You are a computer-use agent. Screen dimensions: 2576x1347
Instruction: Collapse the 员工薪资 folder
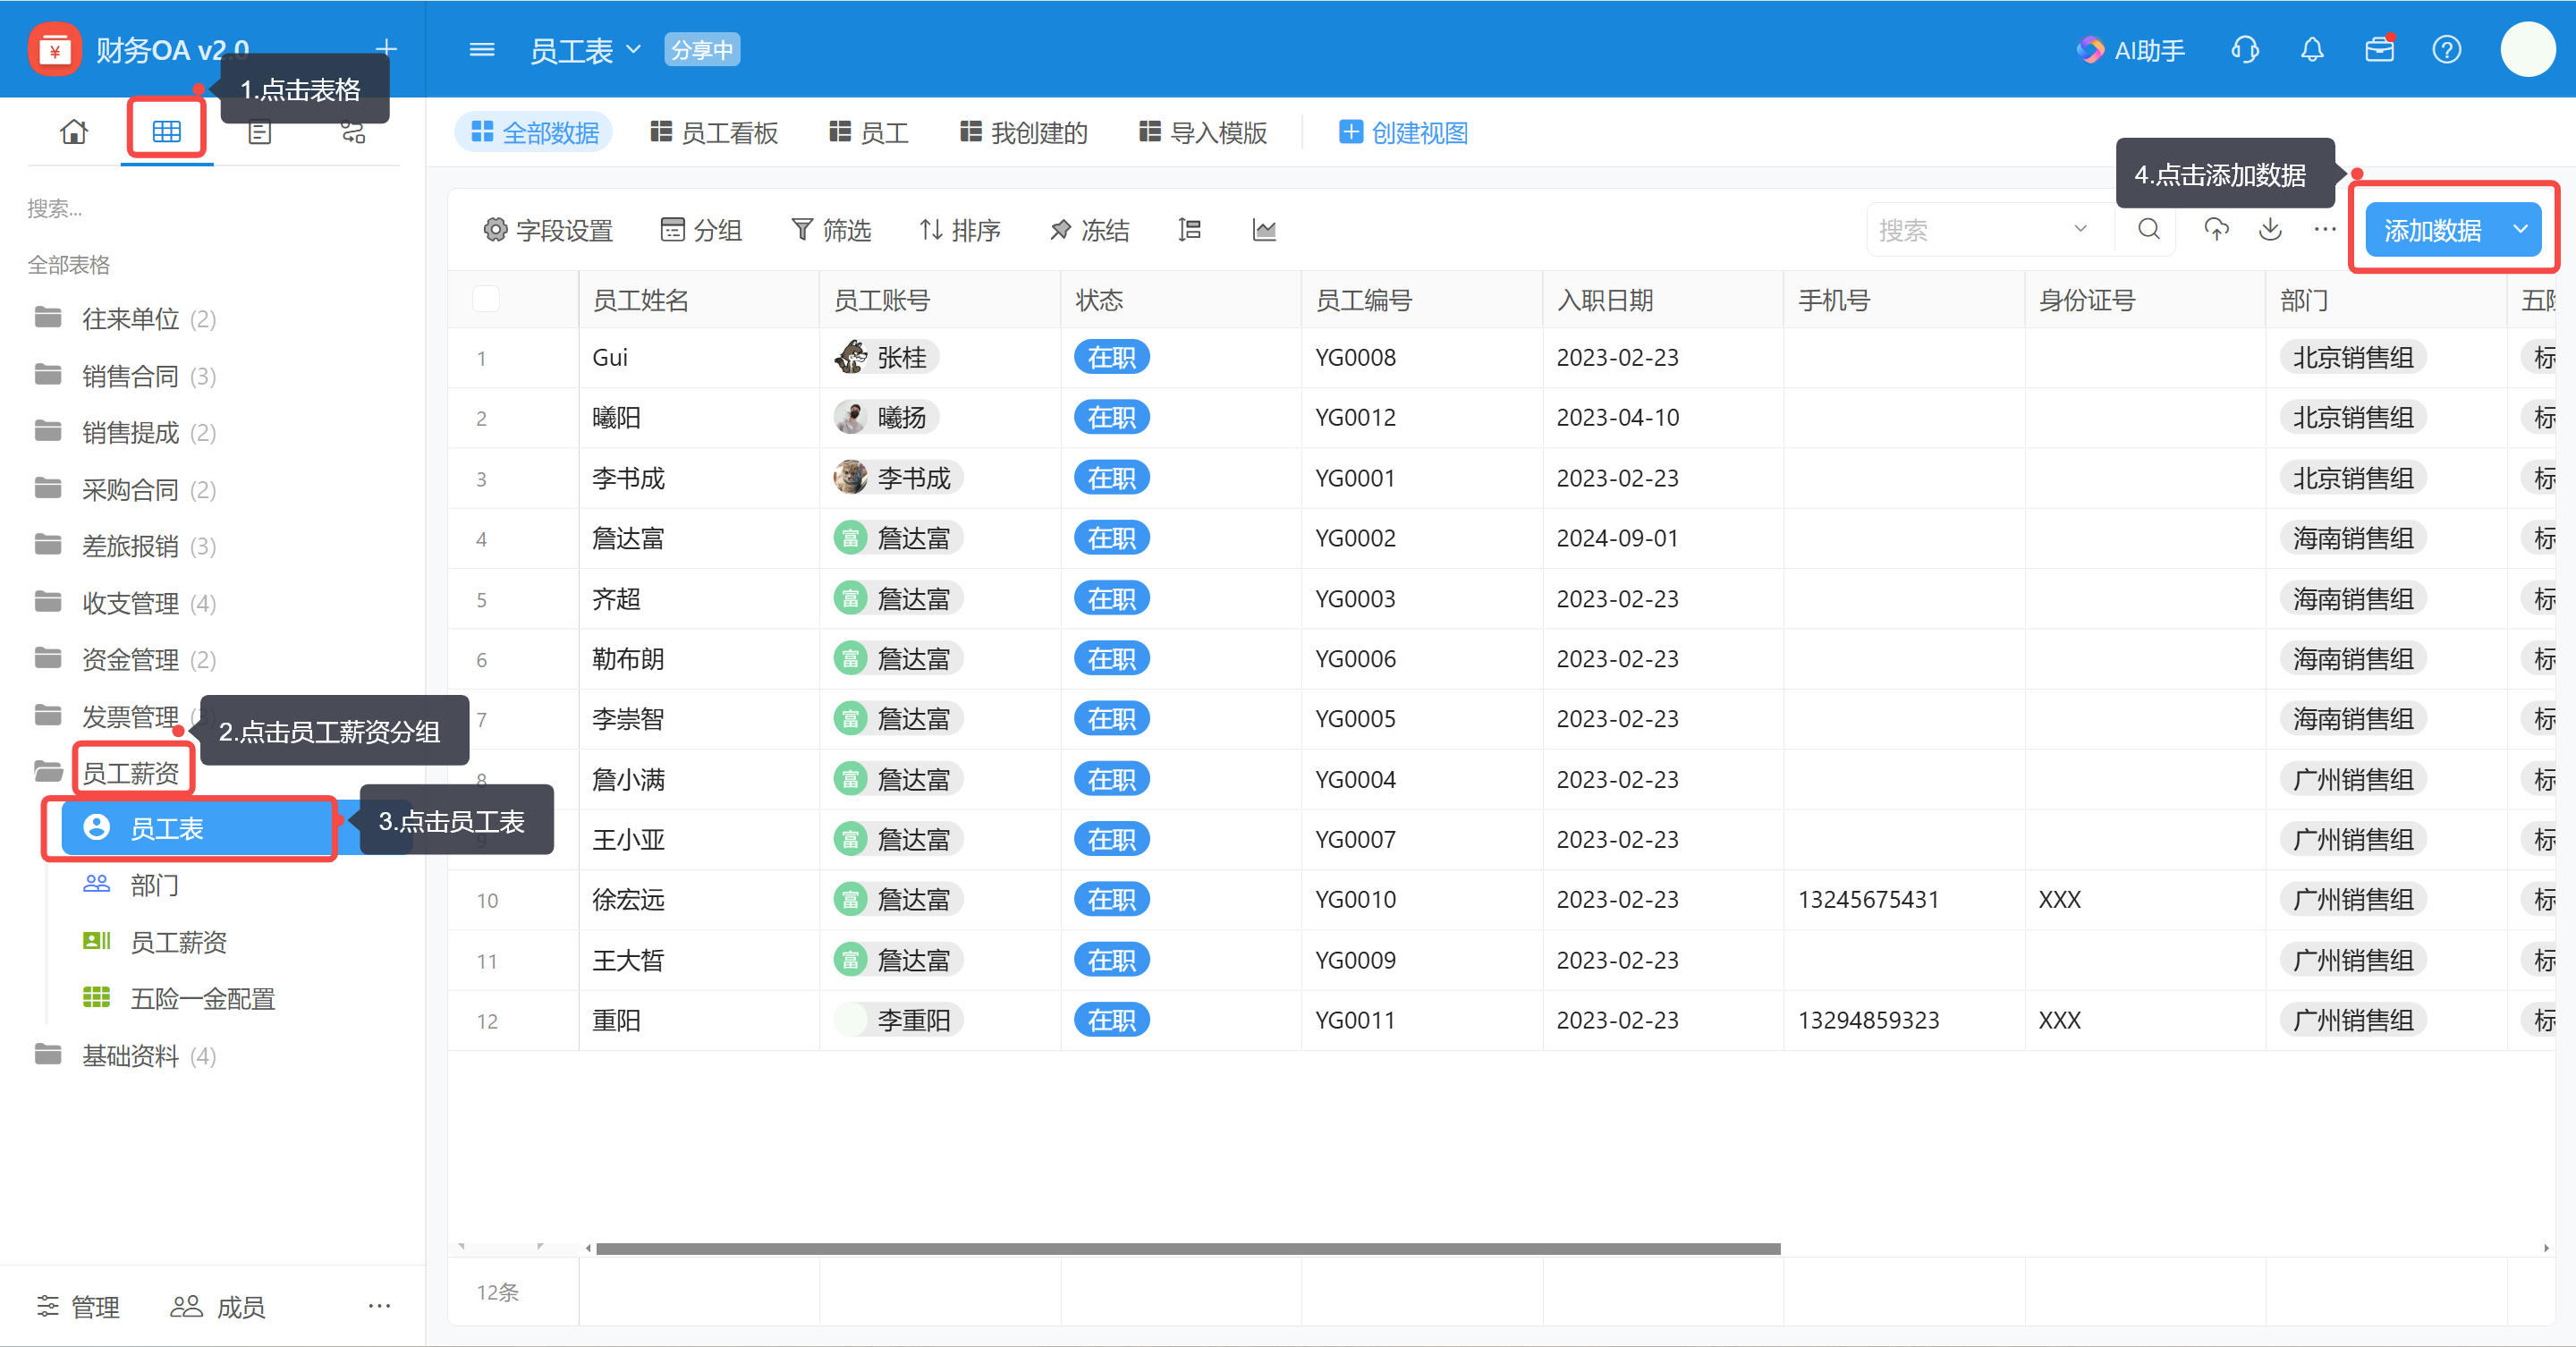coord(107,772)
